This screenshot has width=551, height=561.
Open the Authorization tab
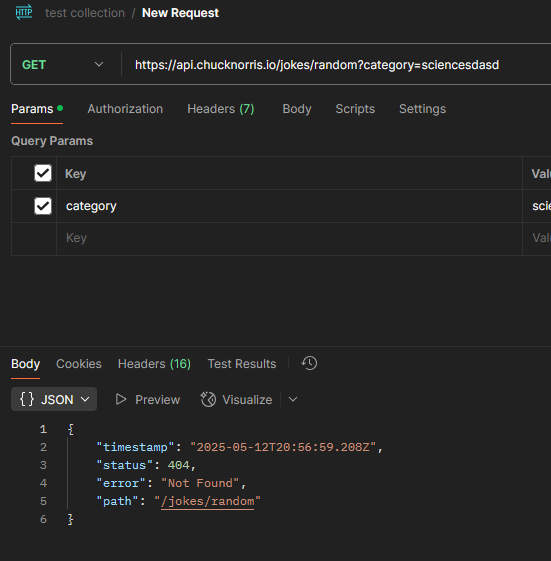(125, 109)
